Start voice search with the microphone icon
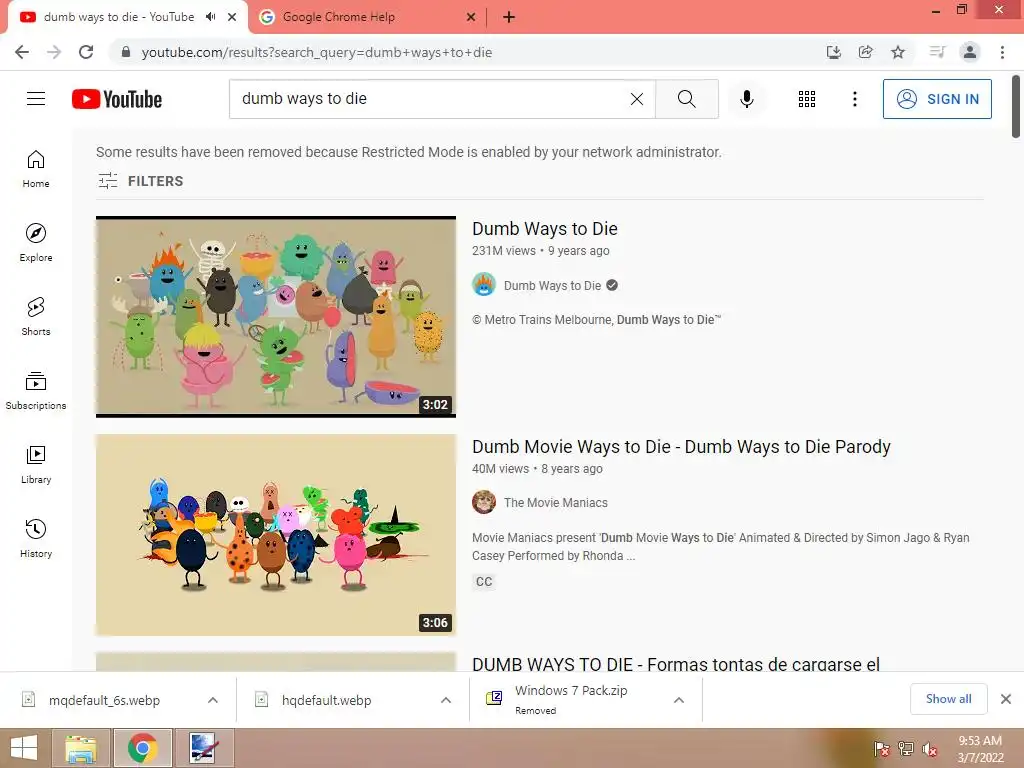Screen dimensions: 1024x768 [746, 99]
